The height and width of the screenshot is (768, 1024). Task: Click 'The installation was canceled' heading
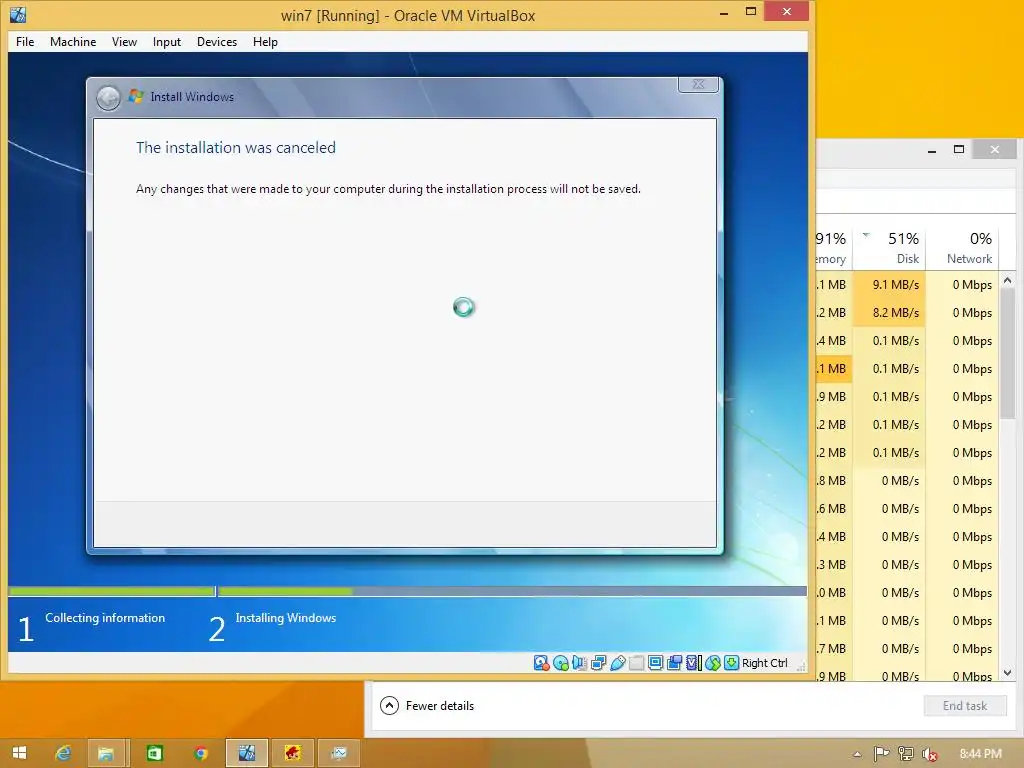point(236,148)
